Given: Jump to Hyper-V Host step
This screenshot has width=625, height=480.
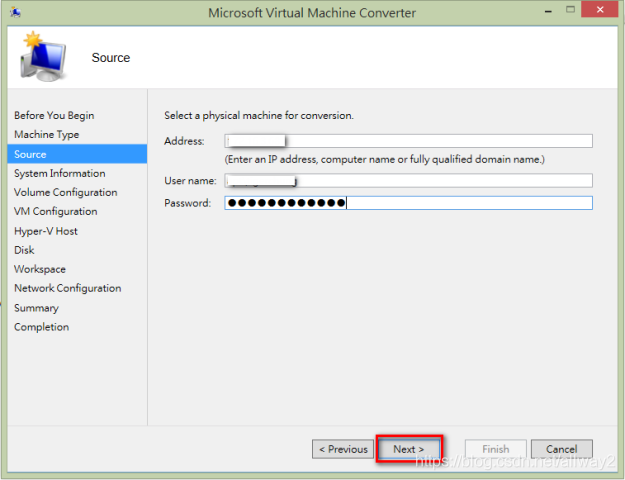Looking at the screenshot, I should [x=46, y=231].
